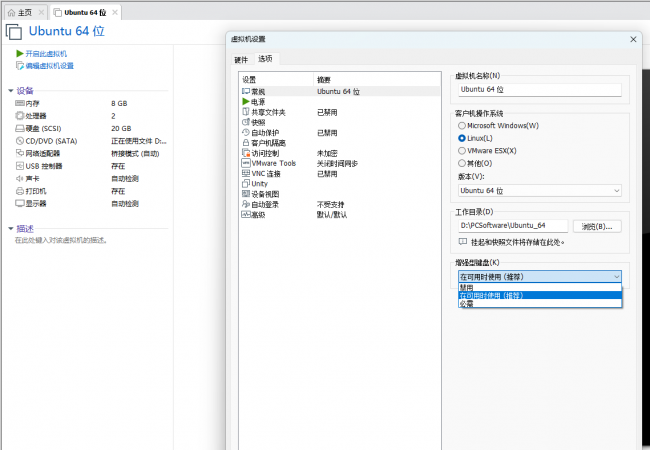Viewport: 650px width, 450px height.
Task: Select the Linux(L) radio button
Action: click(x=462, y=138)
